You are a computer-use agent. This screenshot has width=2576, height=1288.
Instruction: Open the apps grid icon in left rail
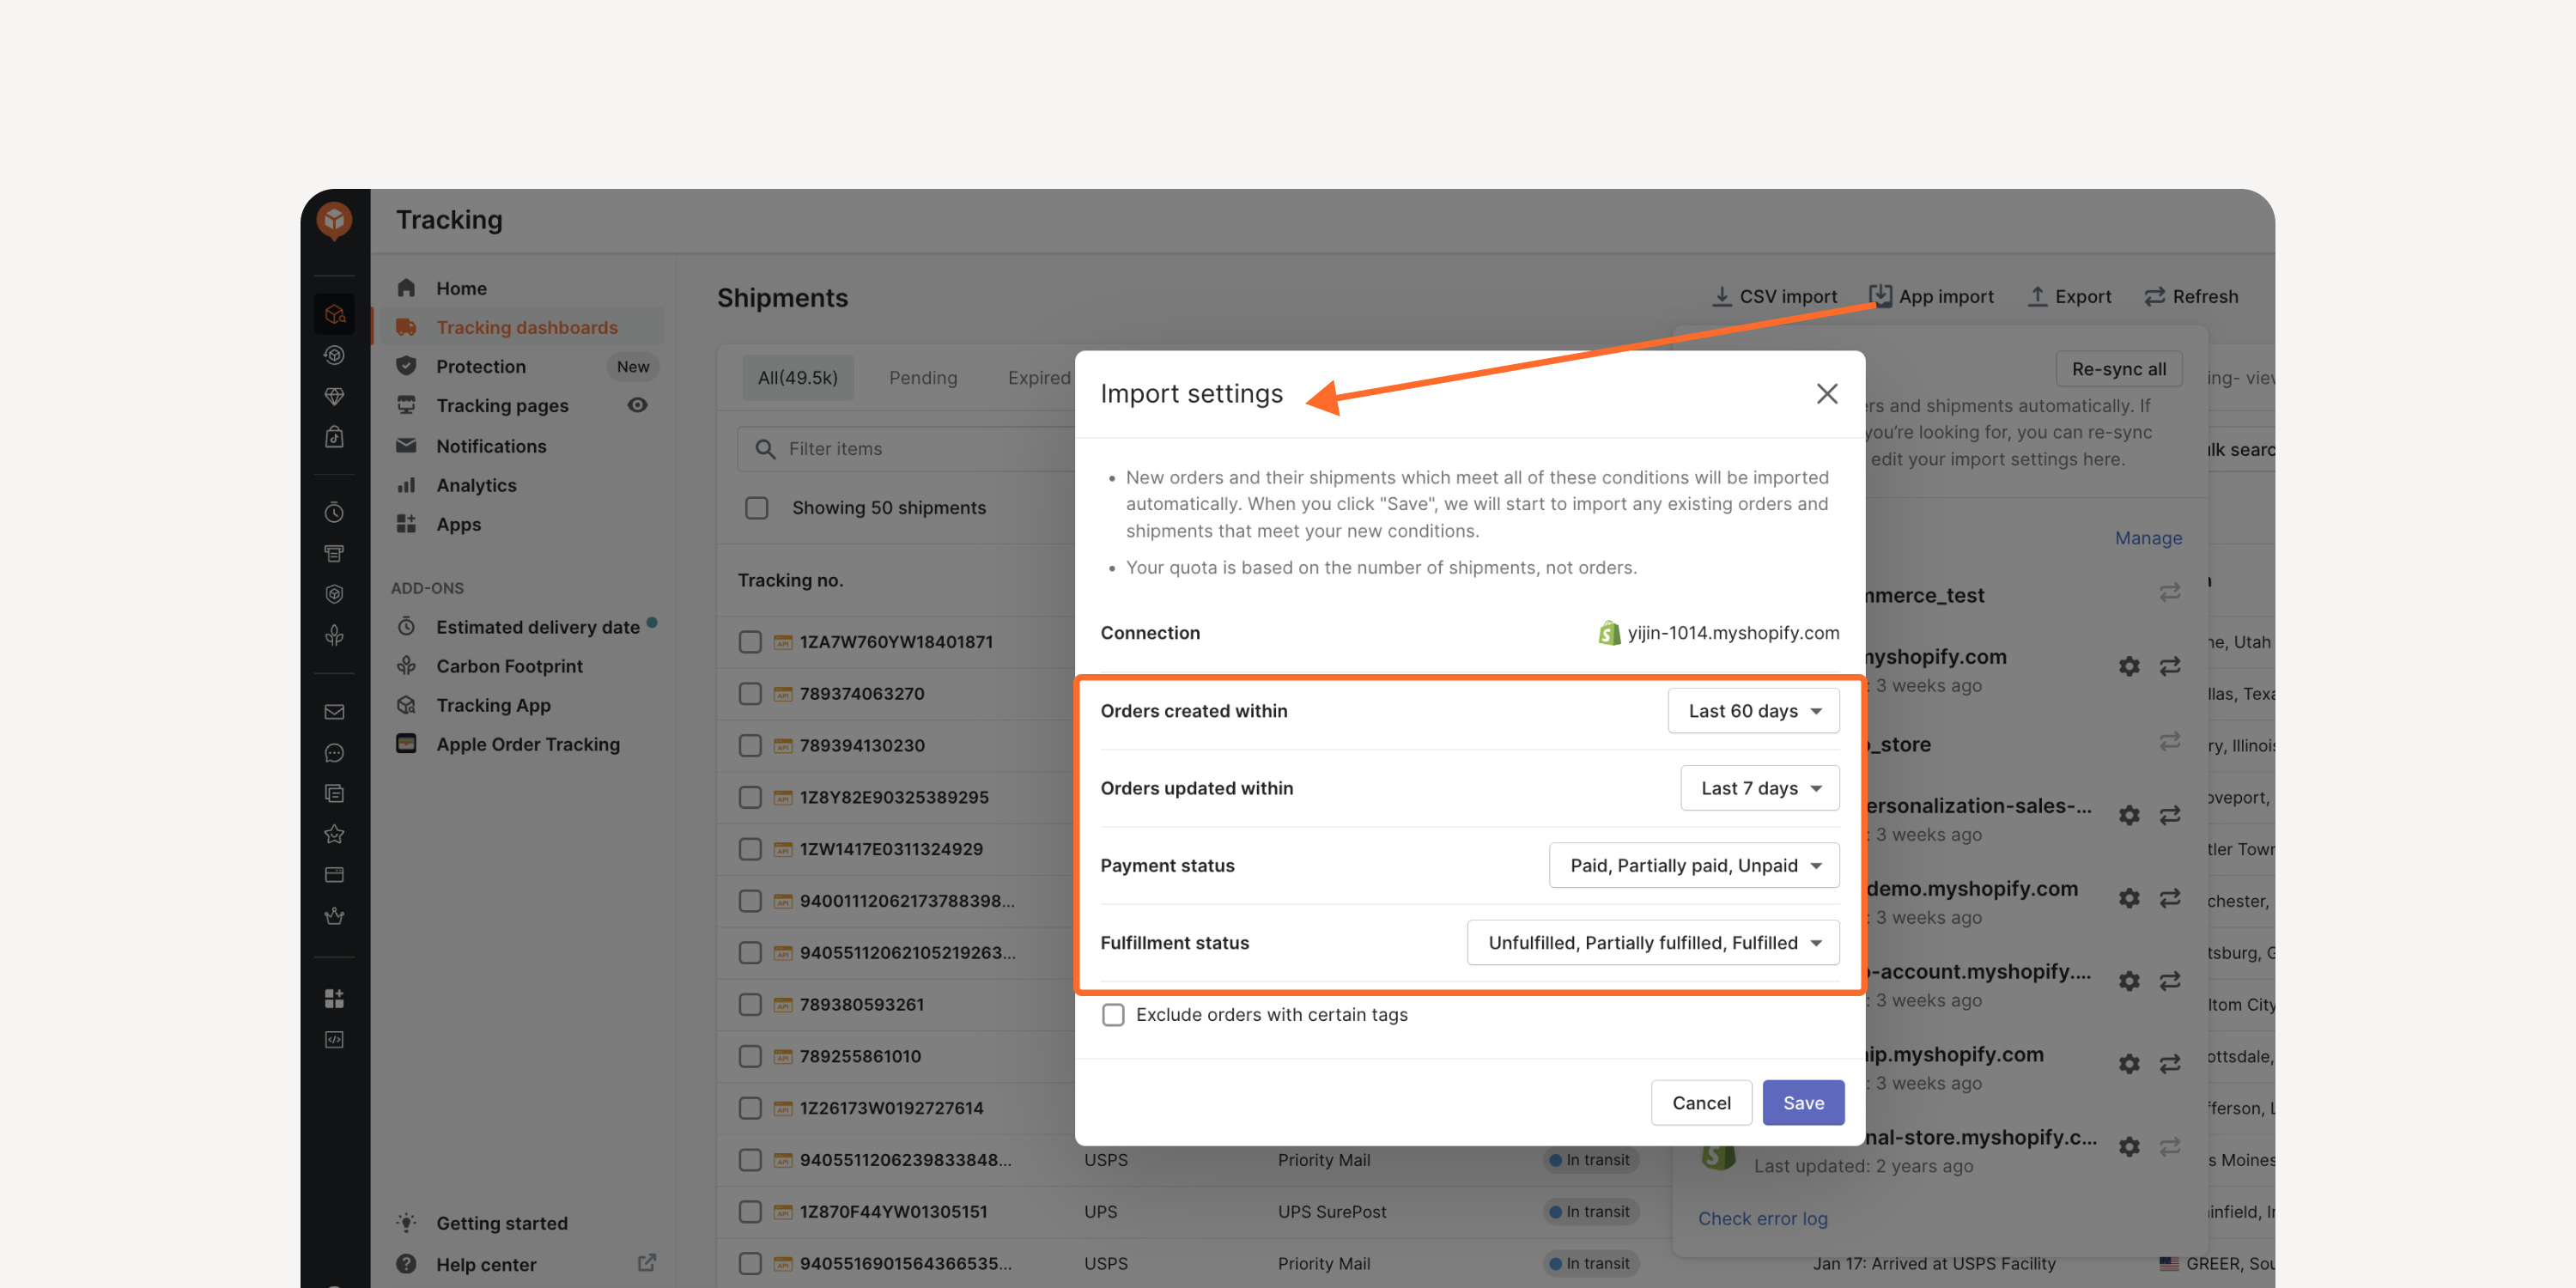pyautogui.click(x=334, y=998)
